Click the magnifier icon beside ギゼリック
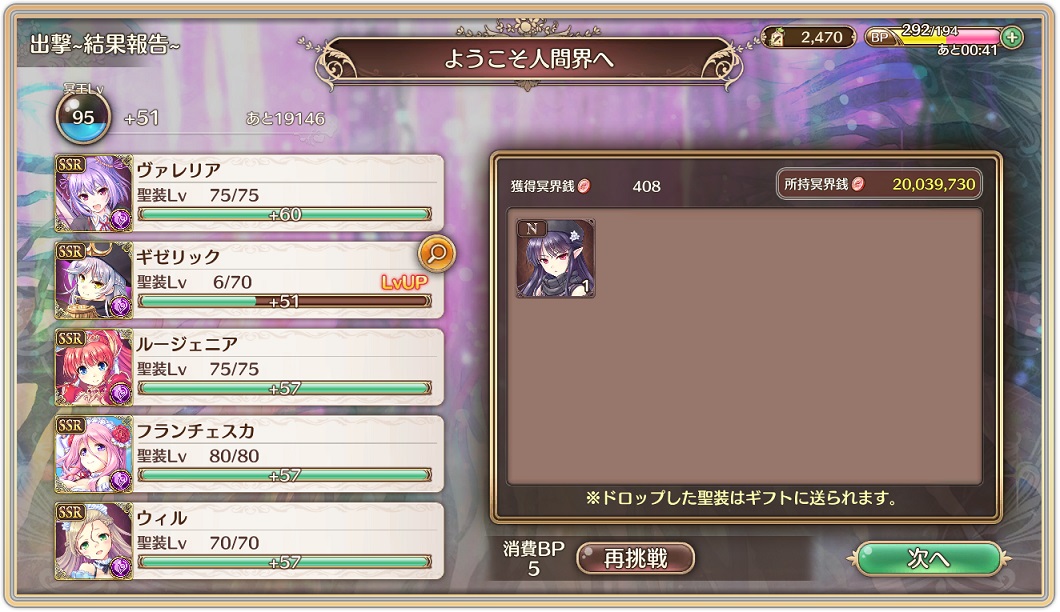The height and width of the screenshot is (612, 1060). tap(437, 254)
